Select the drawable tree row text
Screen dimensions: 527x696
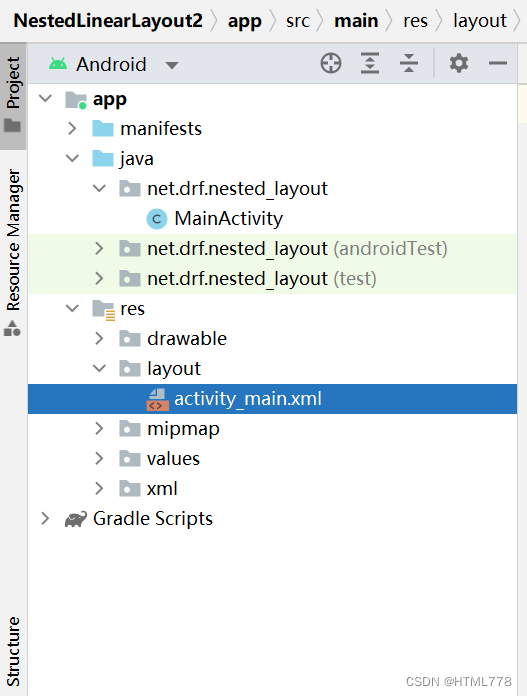(x=187, y=338)
